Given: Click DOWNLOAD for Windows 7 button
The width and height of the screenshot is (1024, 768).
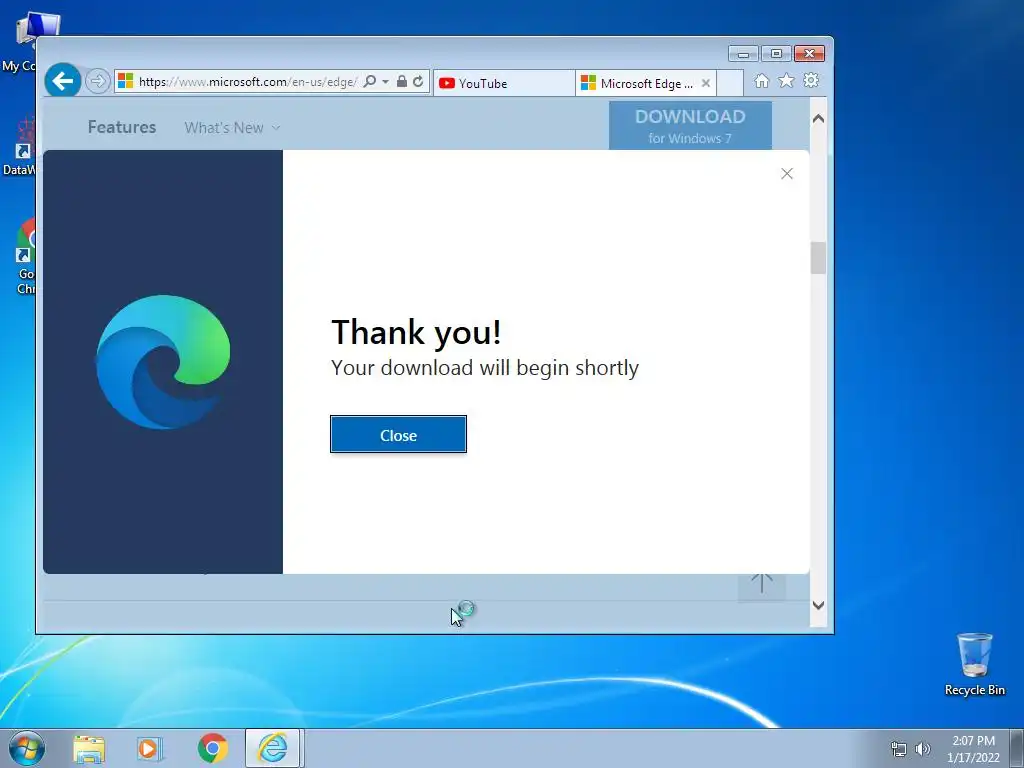Looking at the screenshot, I should [x=690, y=125].
